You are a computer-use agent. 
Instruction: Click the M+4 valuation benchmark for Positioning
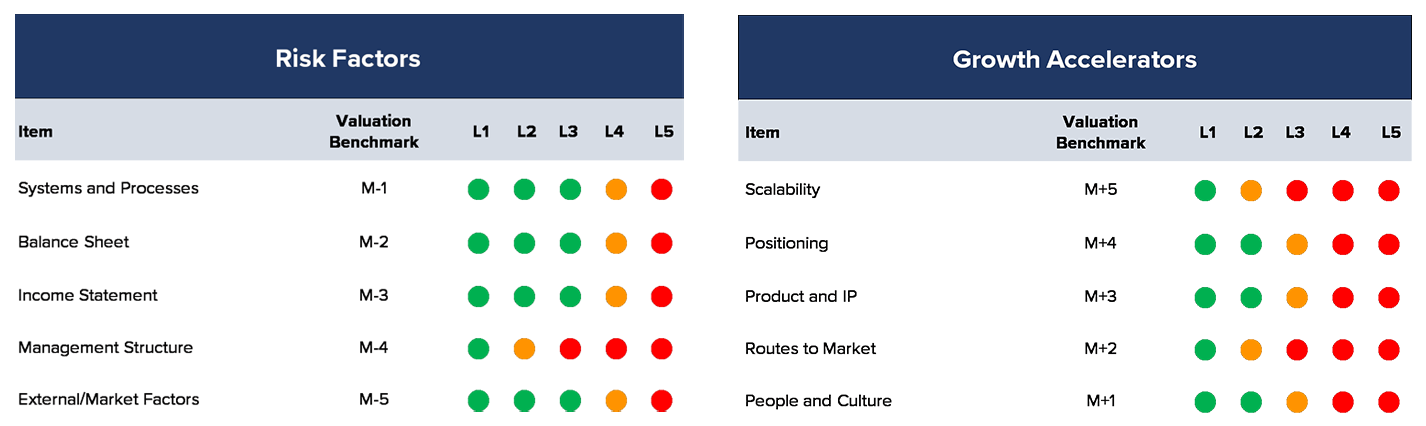pyautogui.click(x=1100, y=243)
